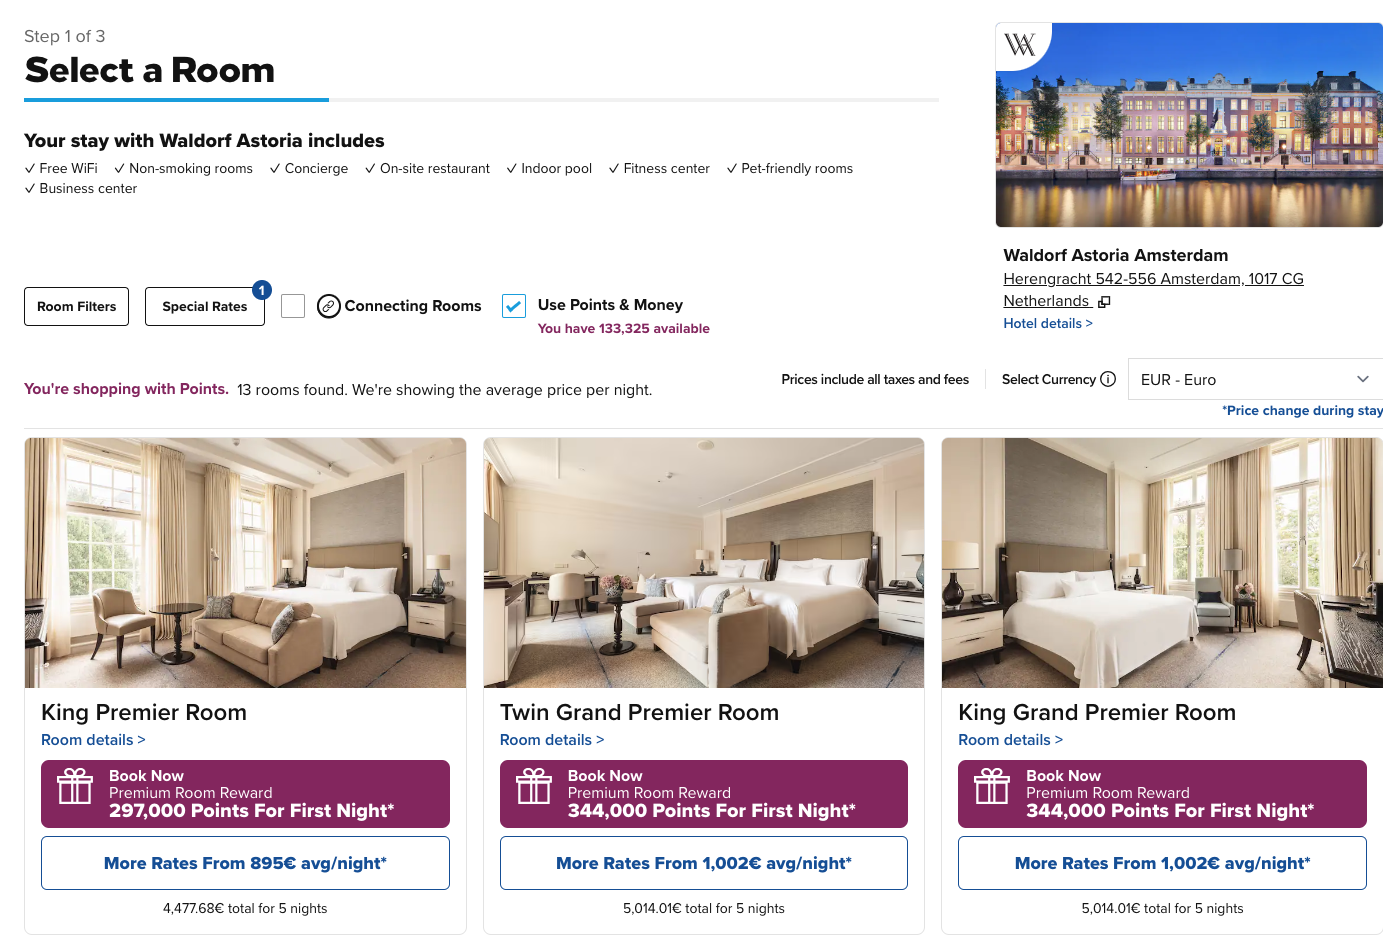Expand King Premier Room details
This screenshot has width=1383, height=936.
(x=93, y=740)
